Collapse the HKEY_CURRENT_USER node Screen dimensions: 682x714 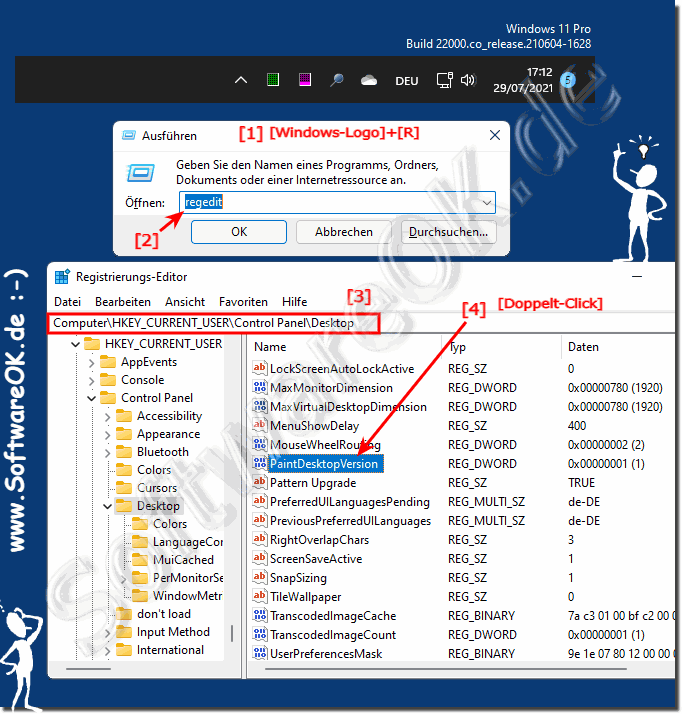pyautogui.click(x=76, y=344)
